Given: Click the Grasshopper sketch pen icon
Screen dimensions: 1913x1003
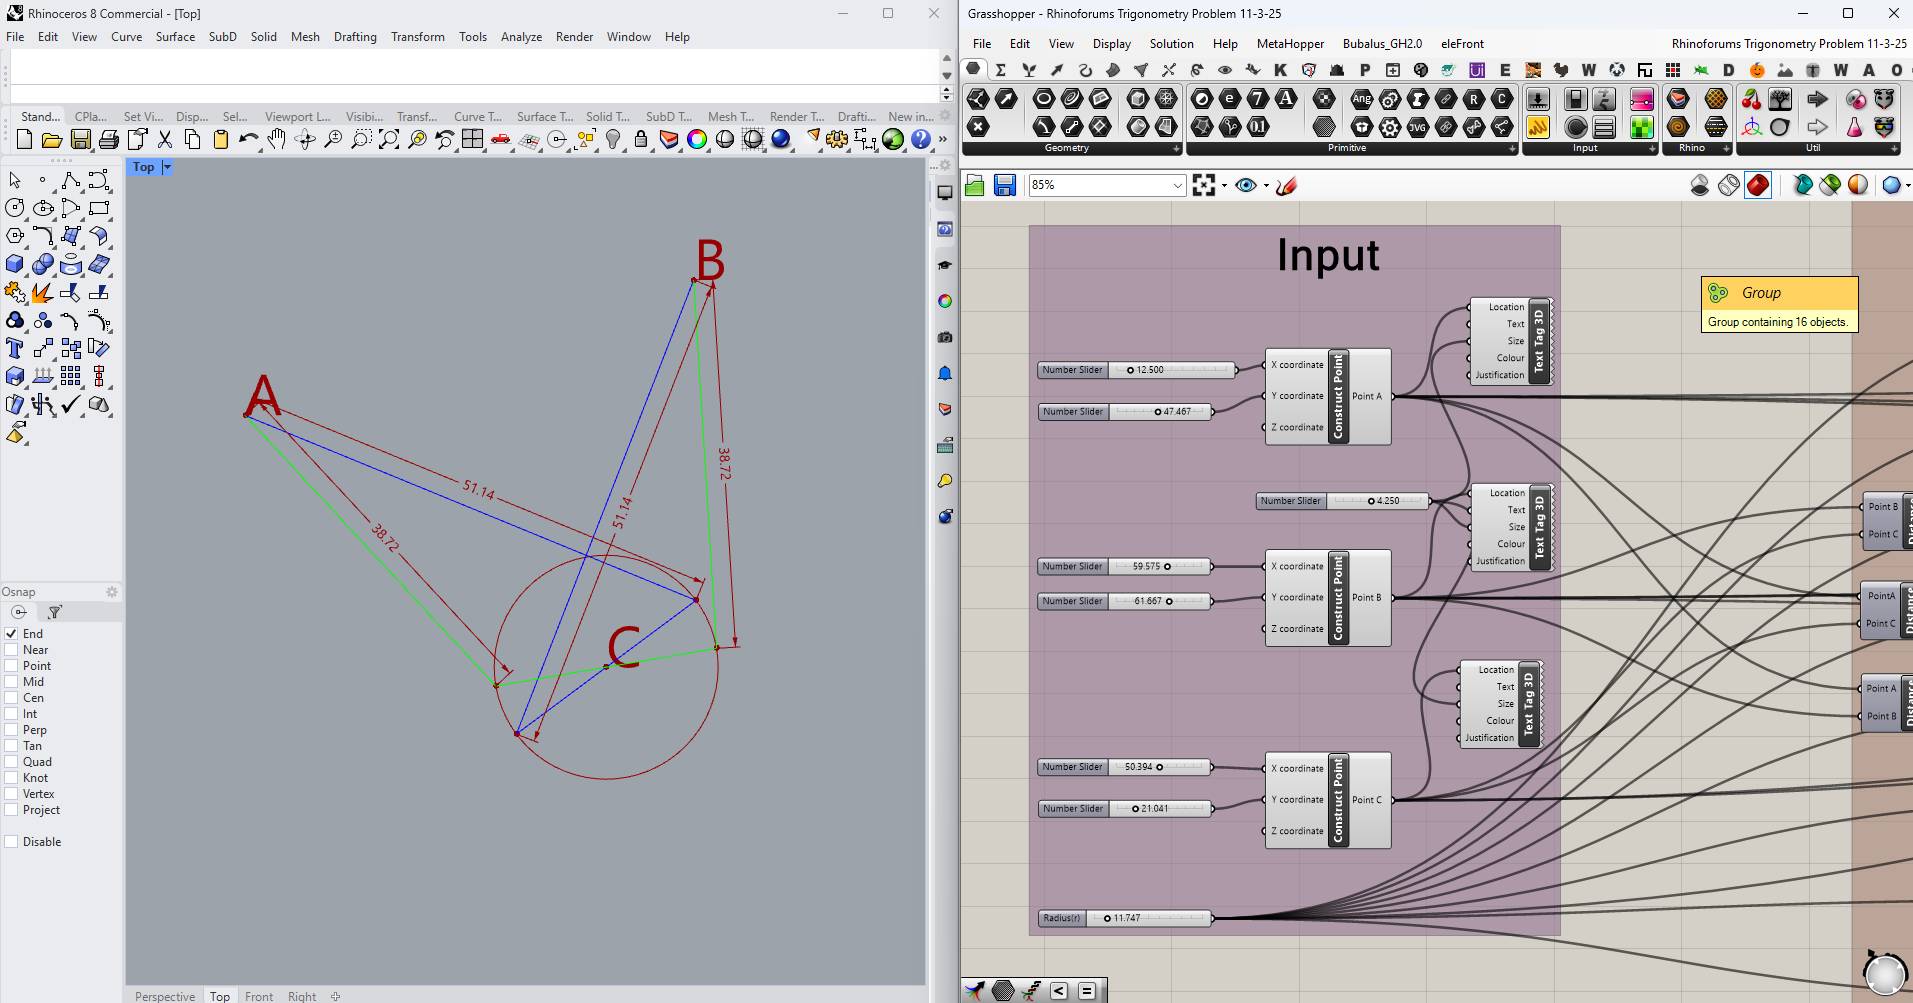Looking at the screenshot, I should (1287, 185).
